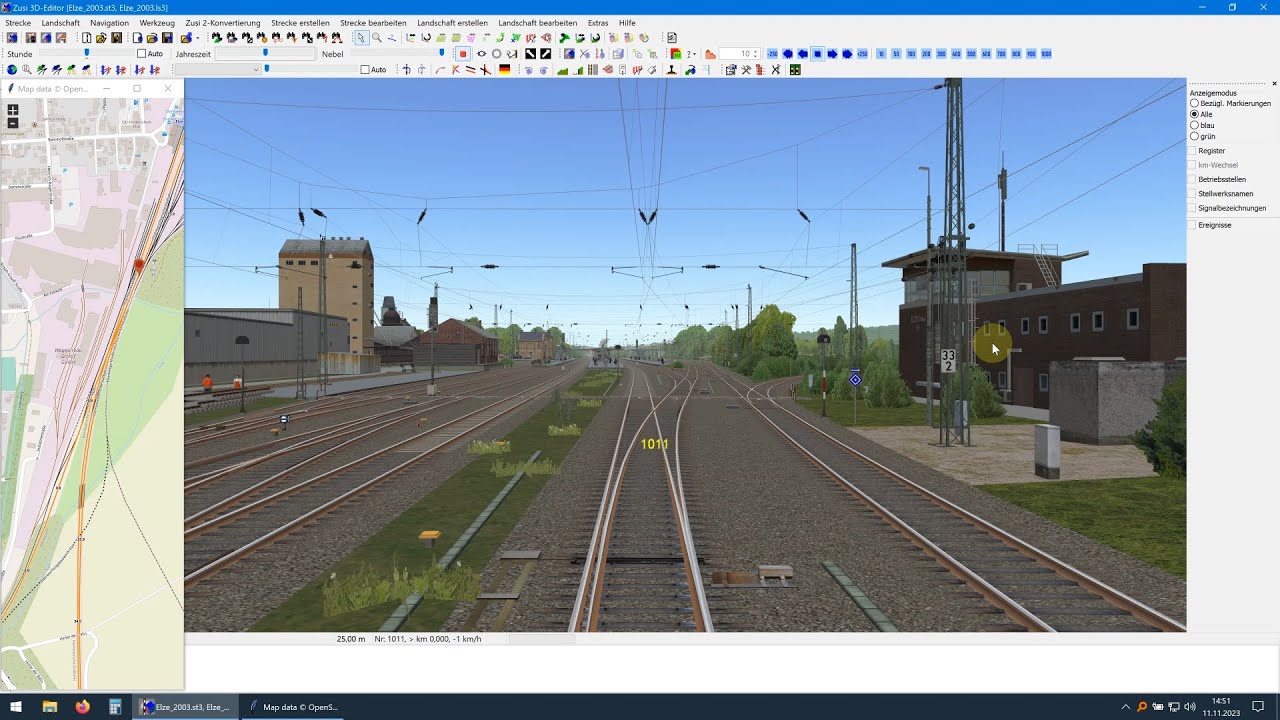Screen dimensions: 1280x720
Task: Open the Hilfe menu
Action: pyautogui.click(x=627, y=23)
